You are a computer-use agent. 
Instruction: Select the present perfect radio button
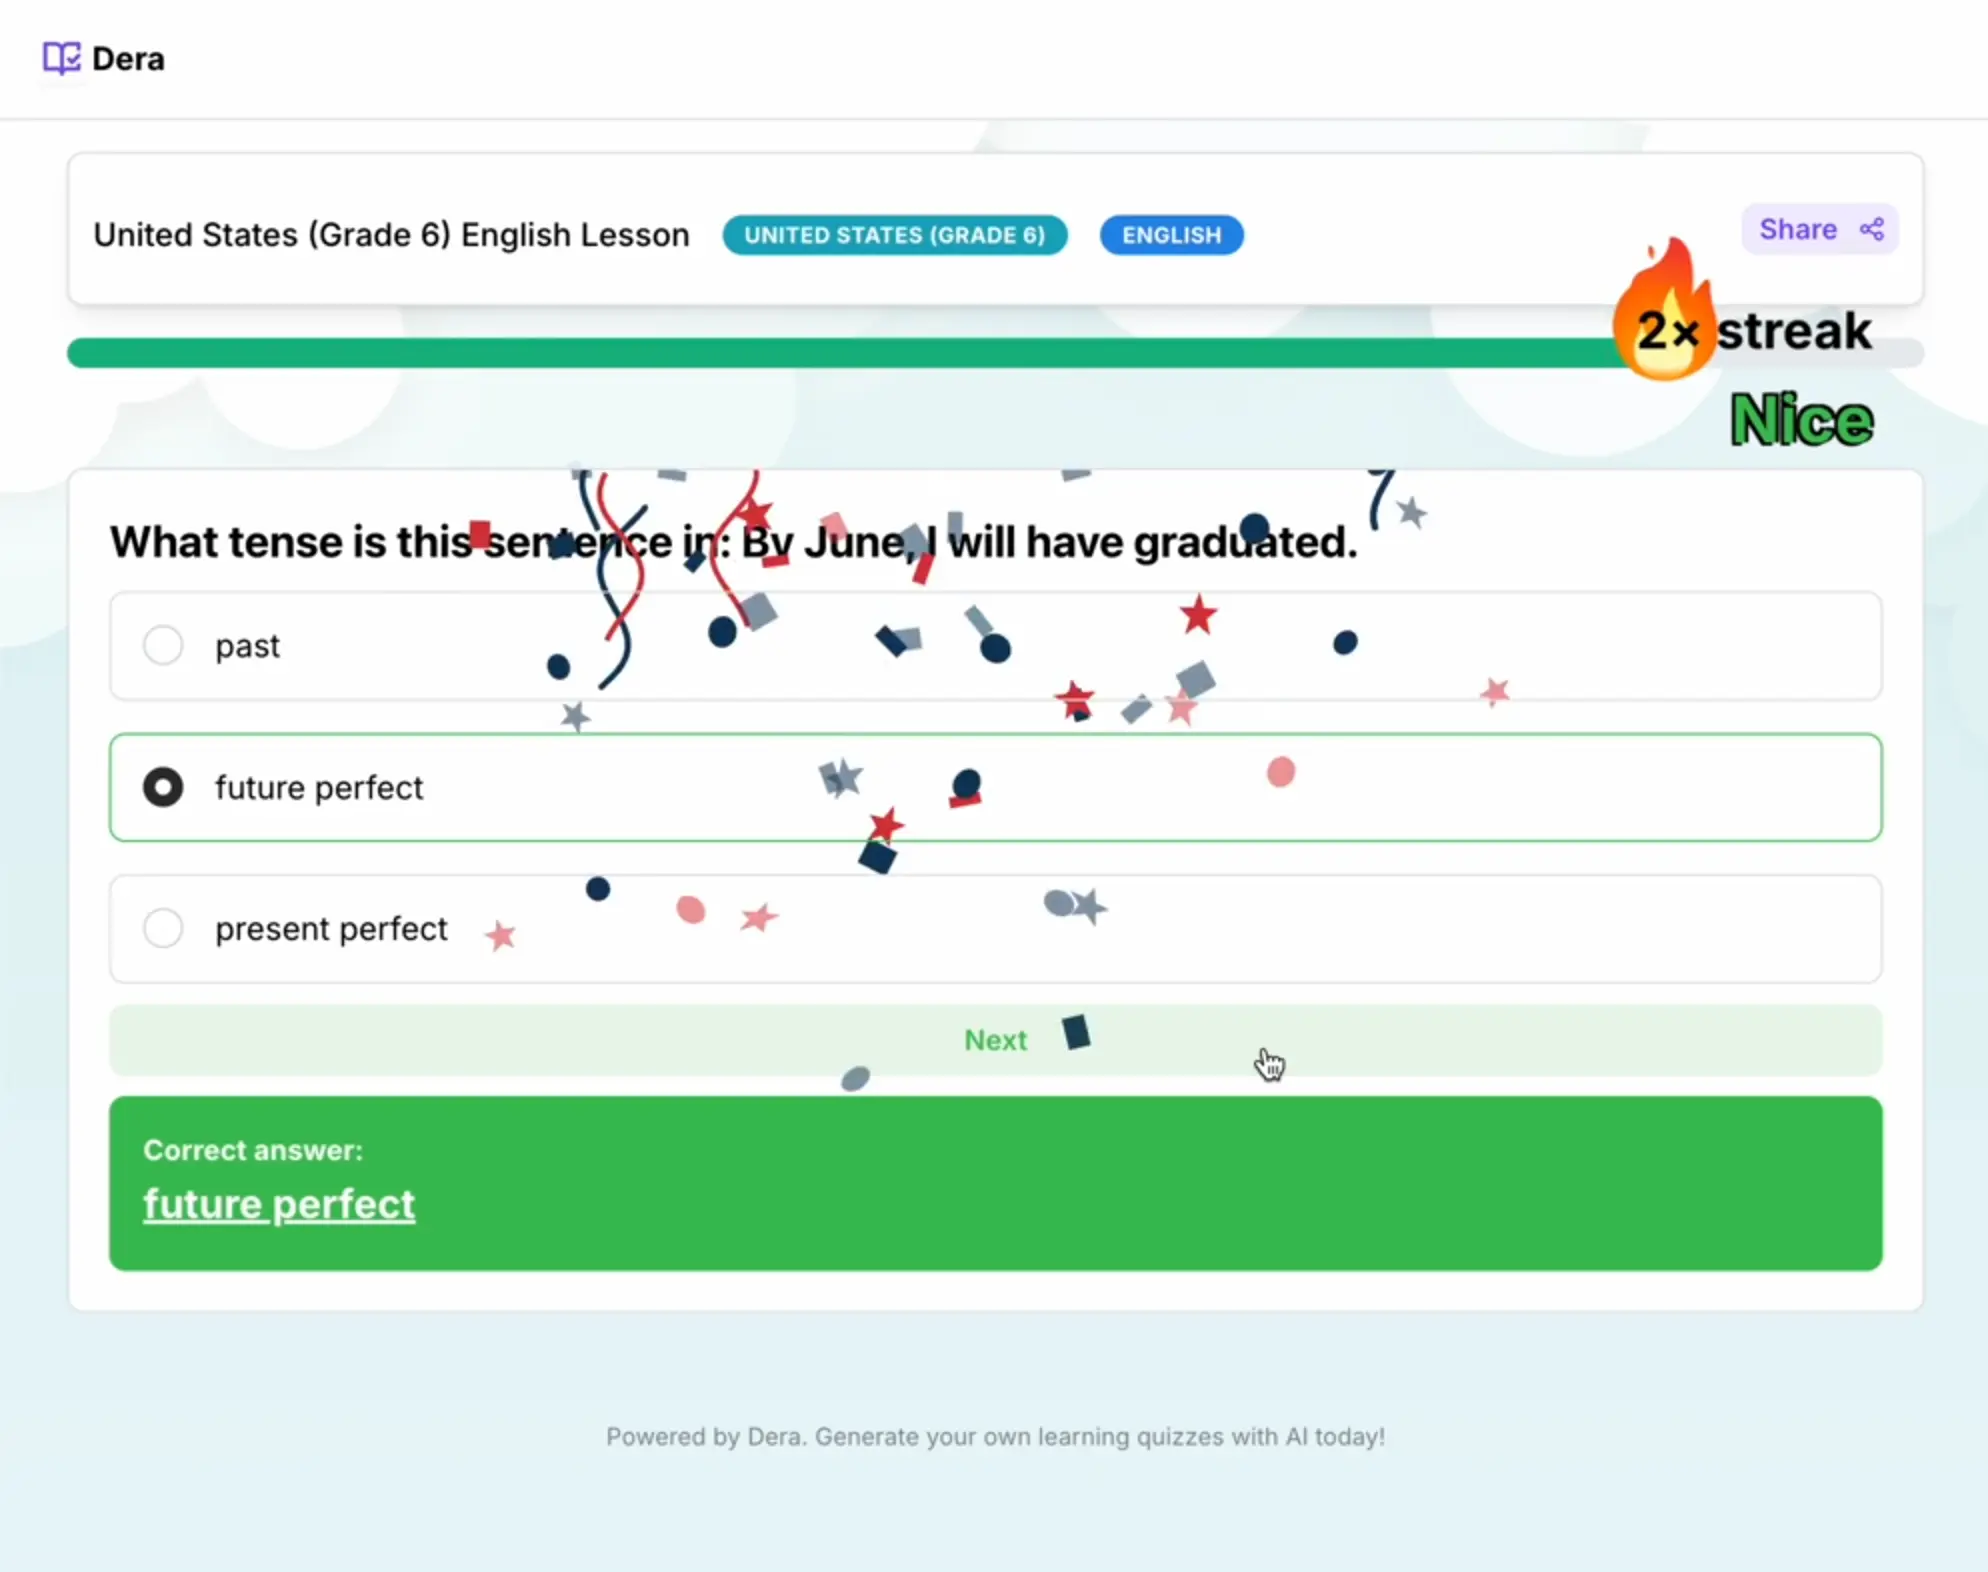[160, 928]
